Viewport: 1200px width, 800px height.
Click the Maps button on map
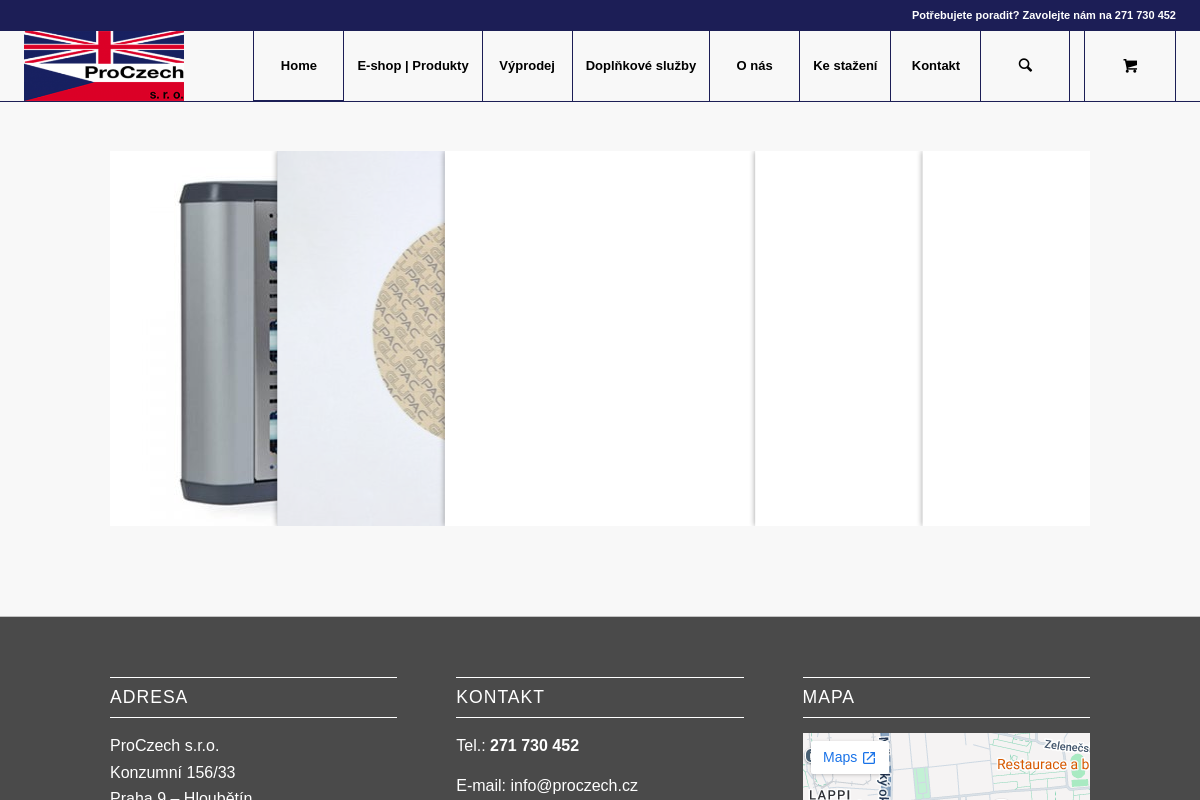tap(849, 758)
